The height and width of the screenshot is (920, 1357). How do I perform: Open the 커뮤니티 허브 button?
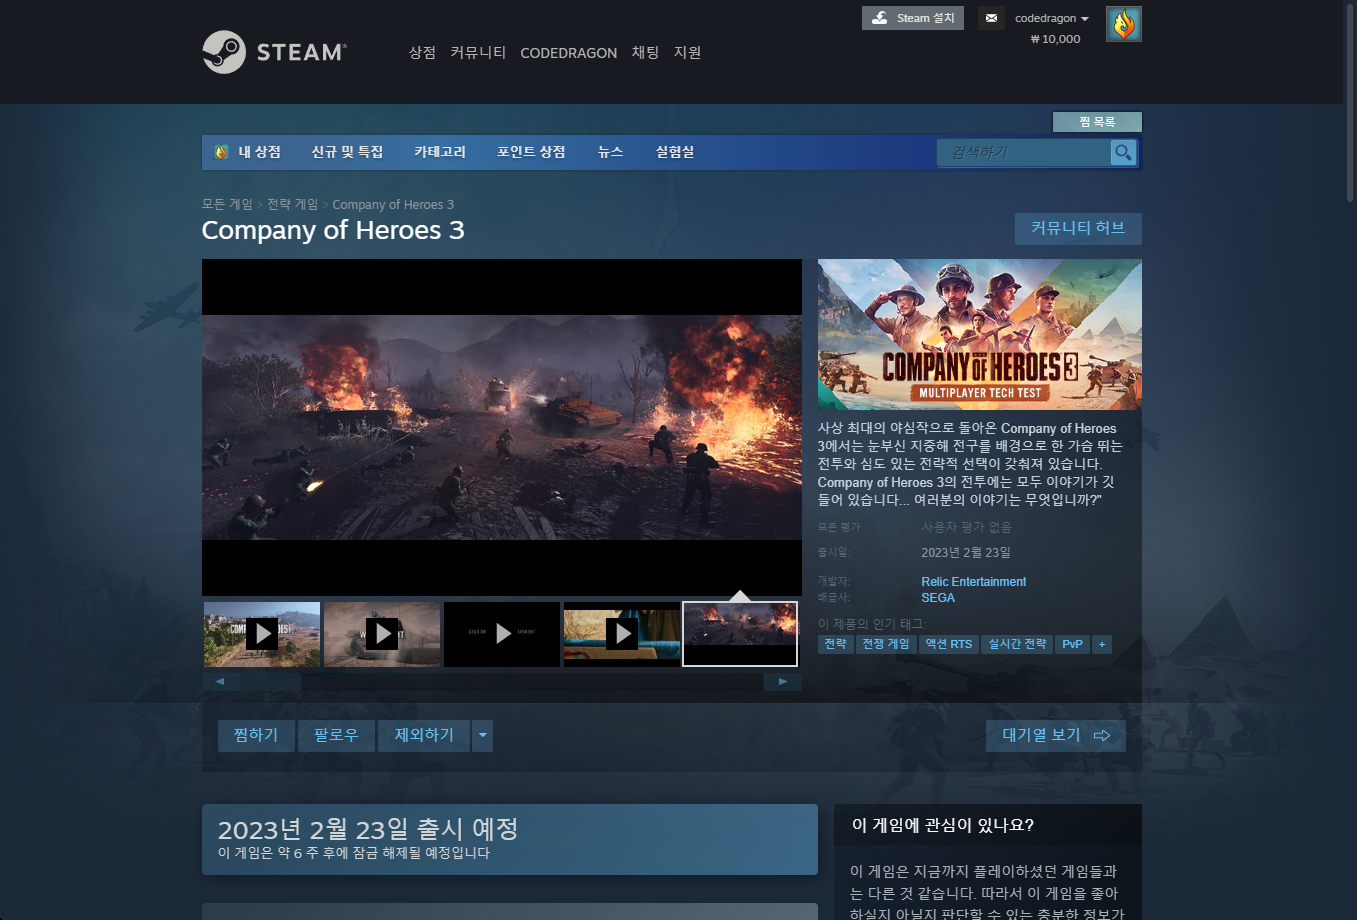(1078, 228)
